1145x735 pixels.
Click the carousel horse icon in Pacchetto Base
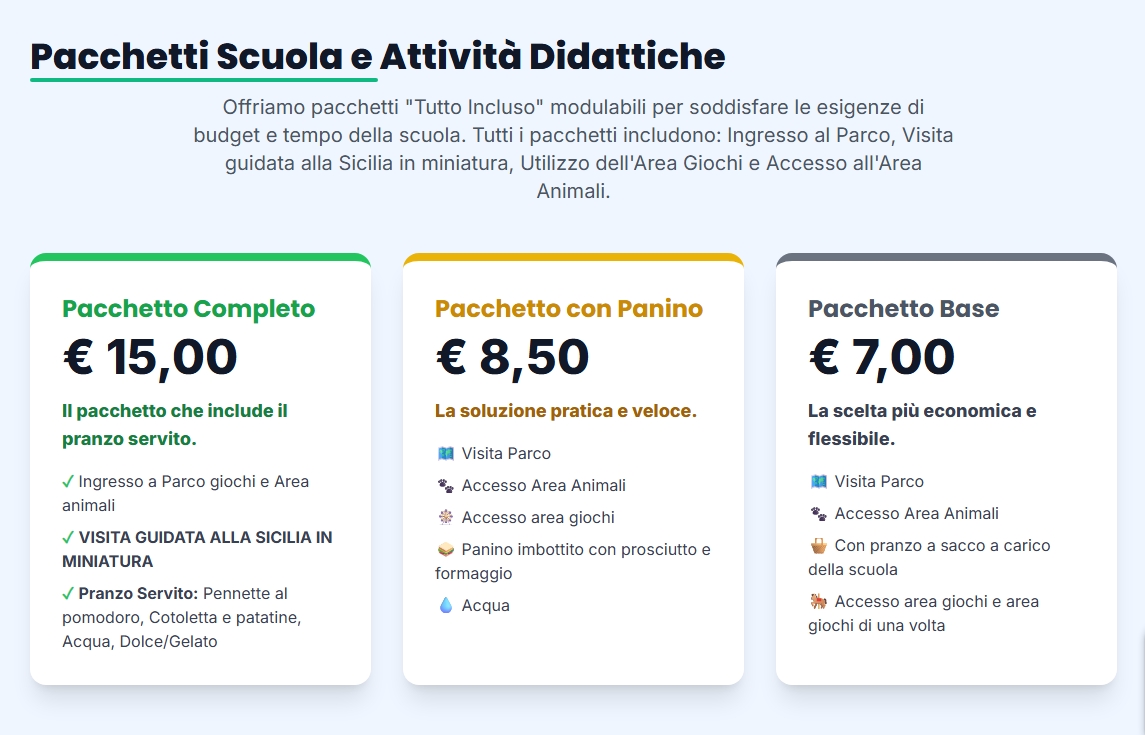tap(819, 602)
